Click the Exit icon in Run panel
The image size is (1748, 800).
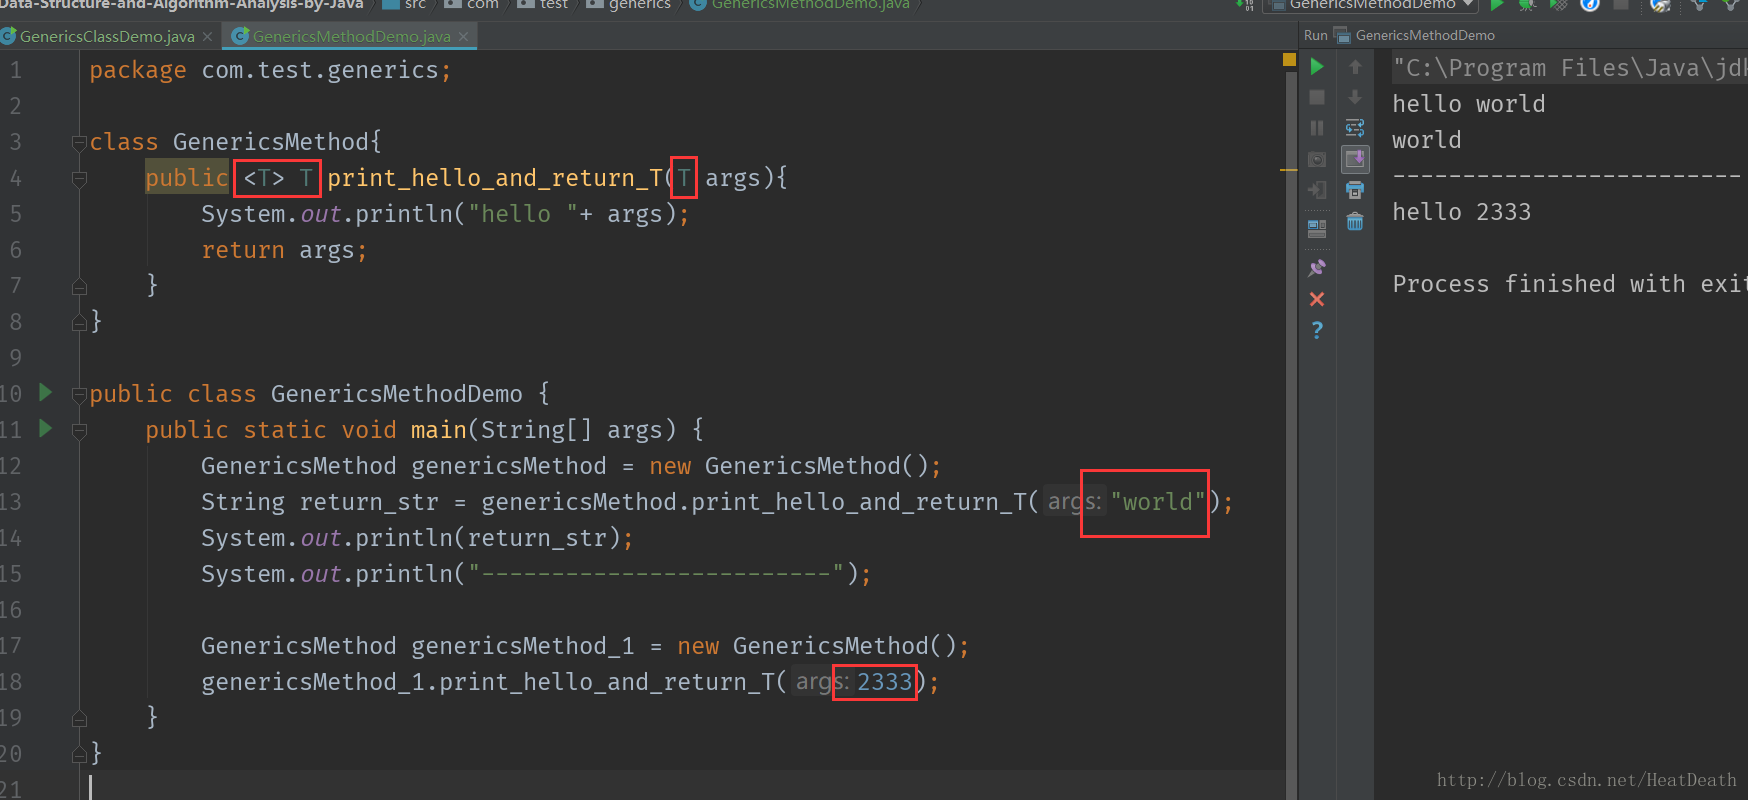(1317, 190)
